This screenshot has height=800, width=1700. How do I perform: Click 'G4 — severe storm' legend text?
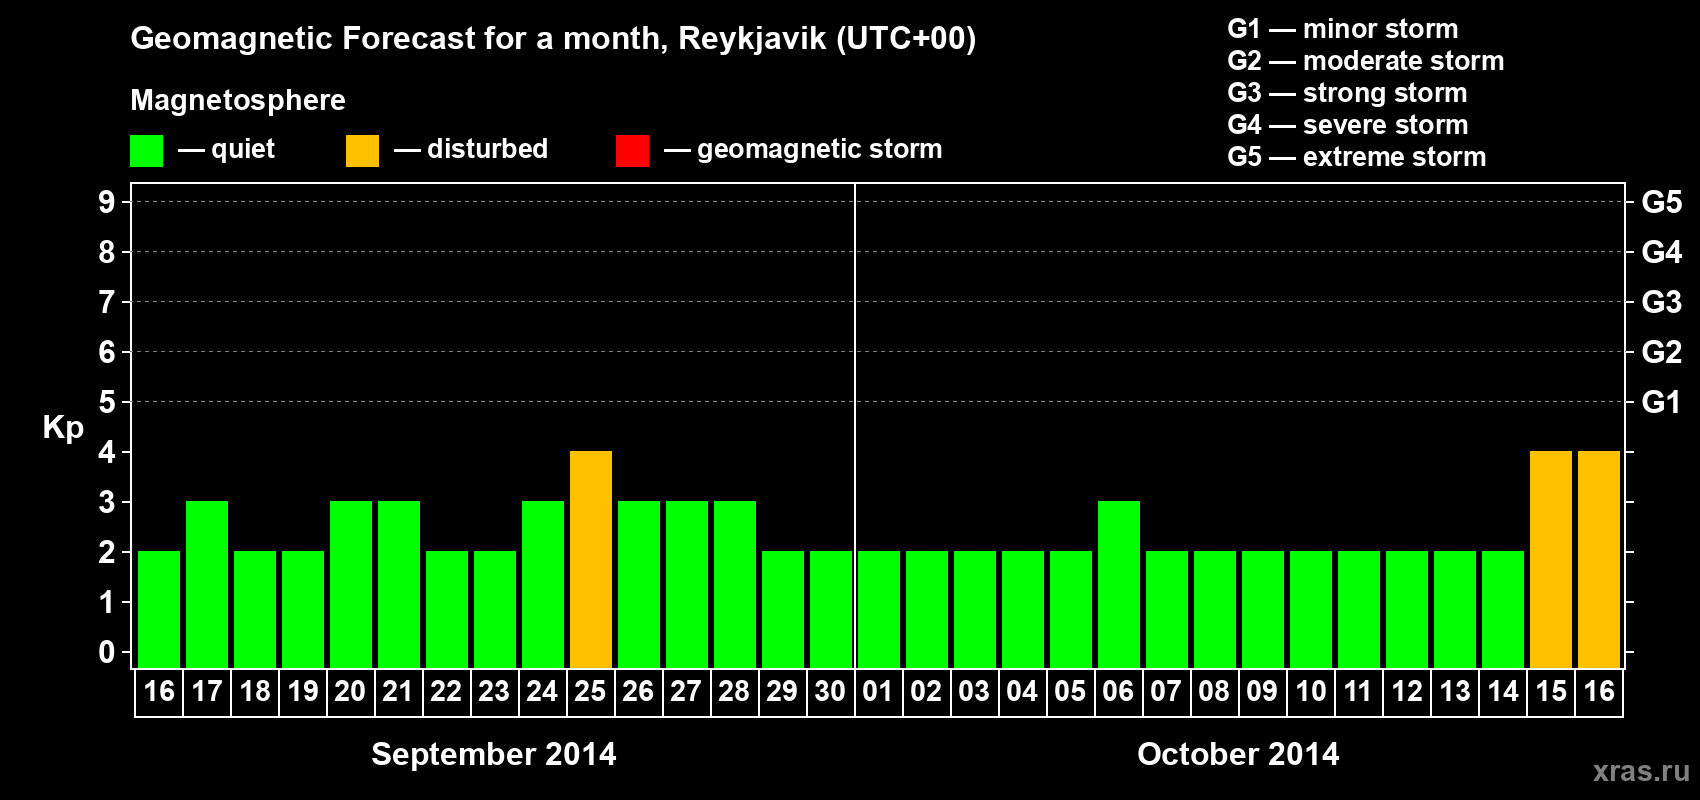click(1348, 125)
